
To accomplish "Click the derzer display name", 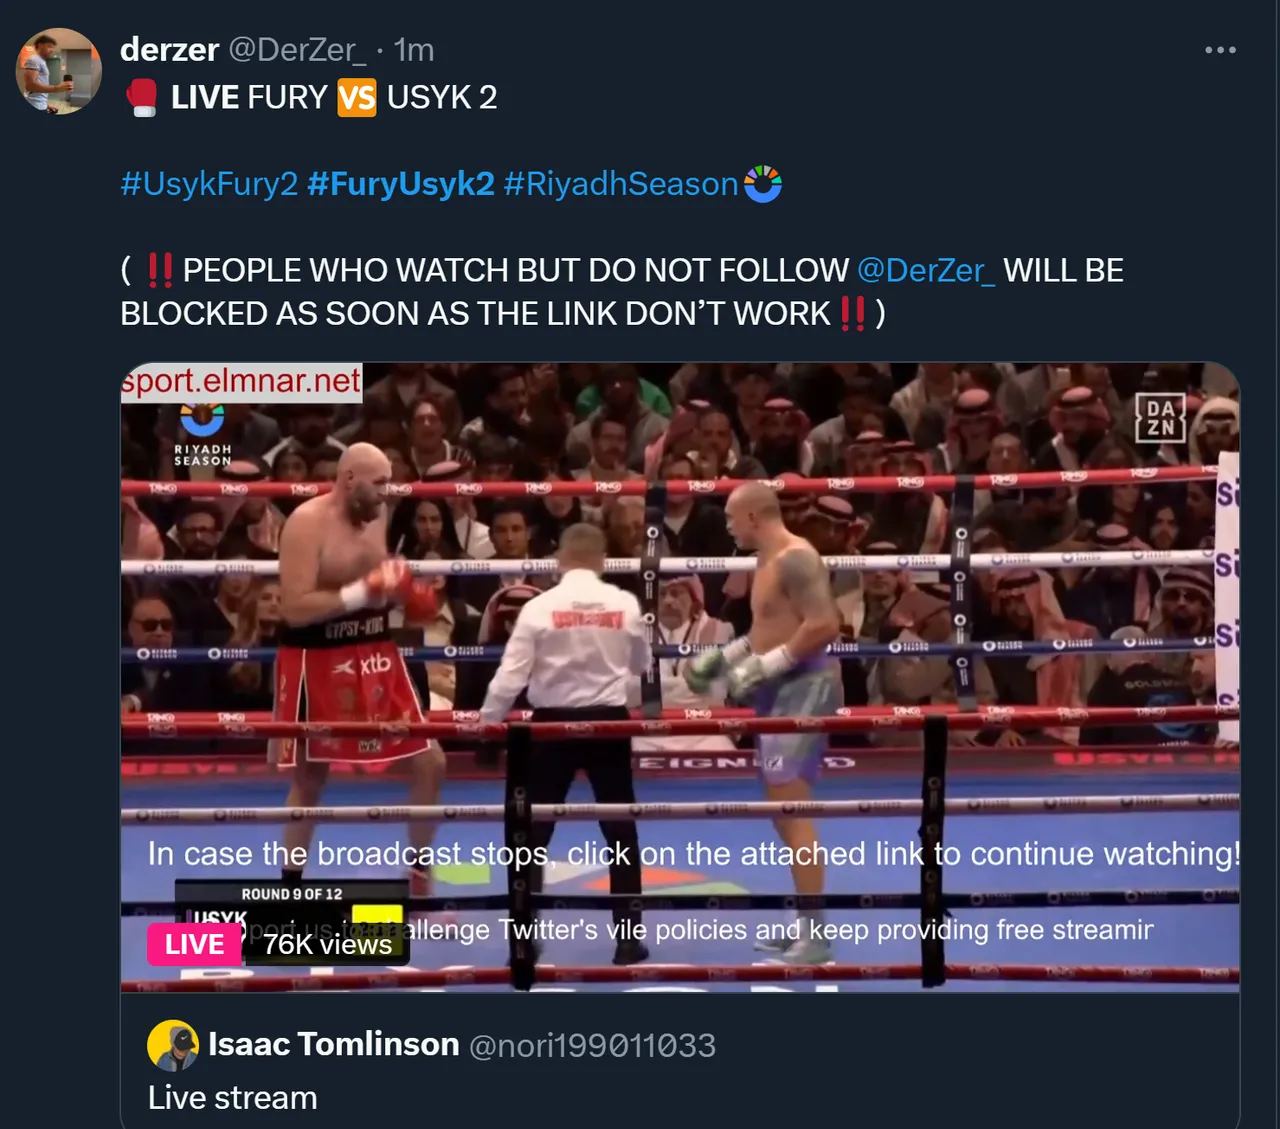I will pyautogui.click(x=169, y=49).
